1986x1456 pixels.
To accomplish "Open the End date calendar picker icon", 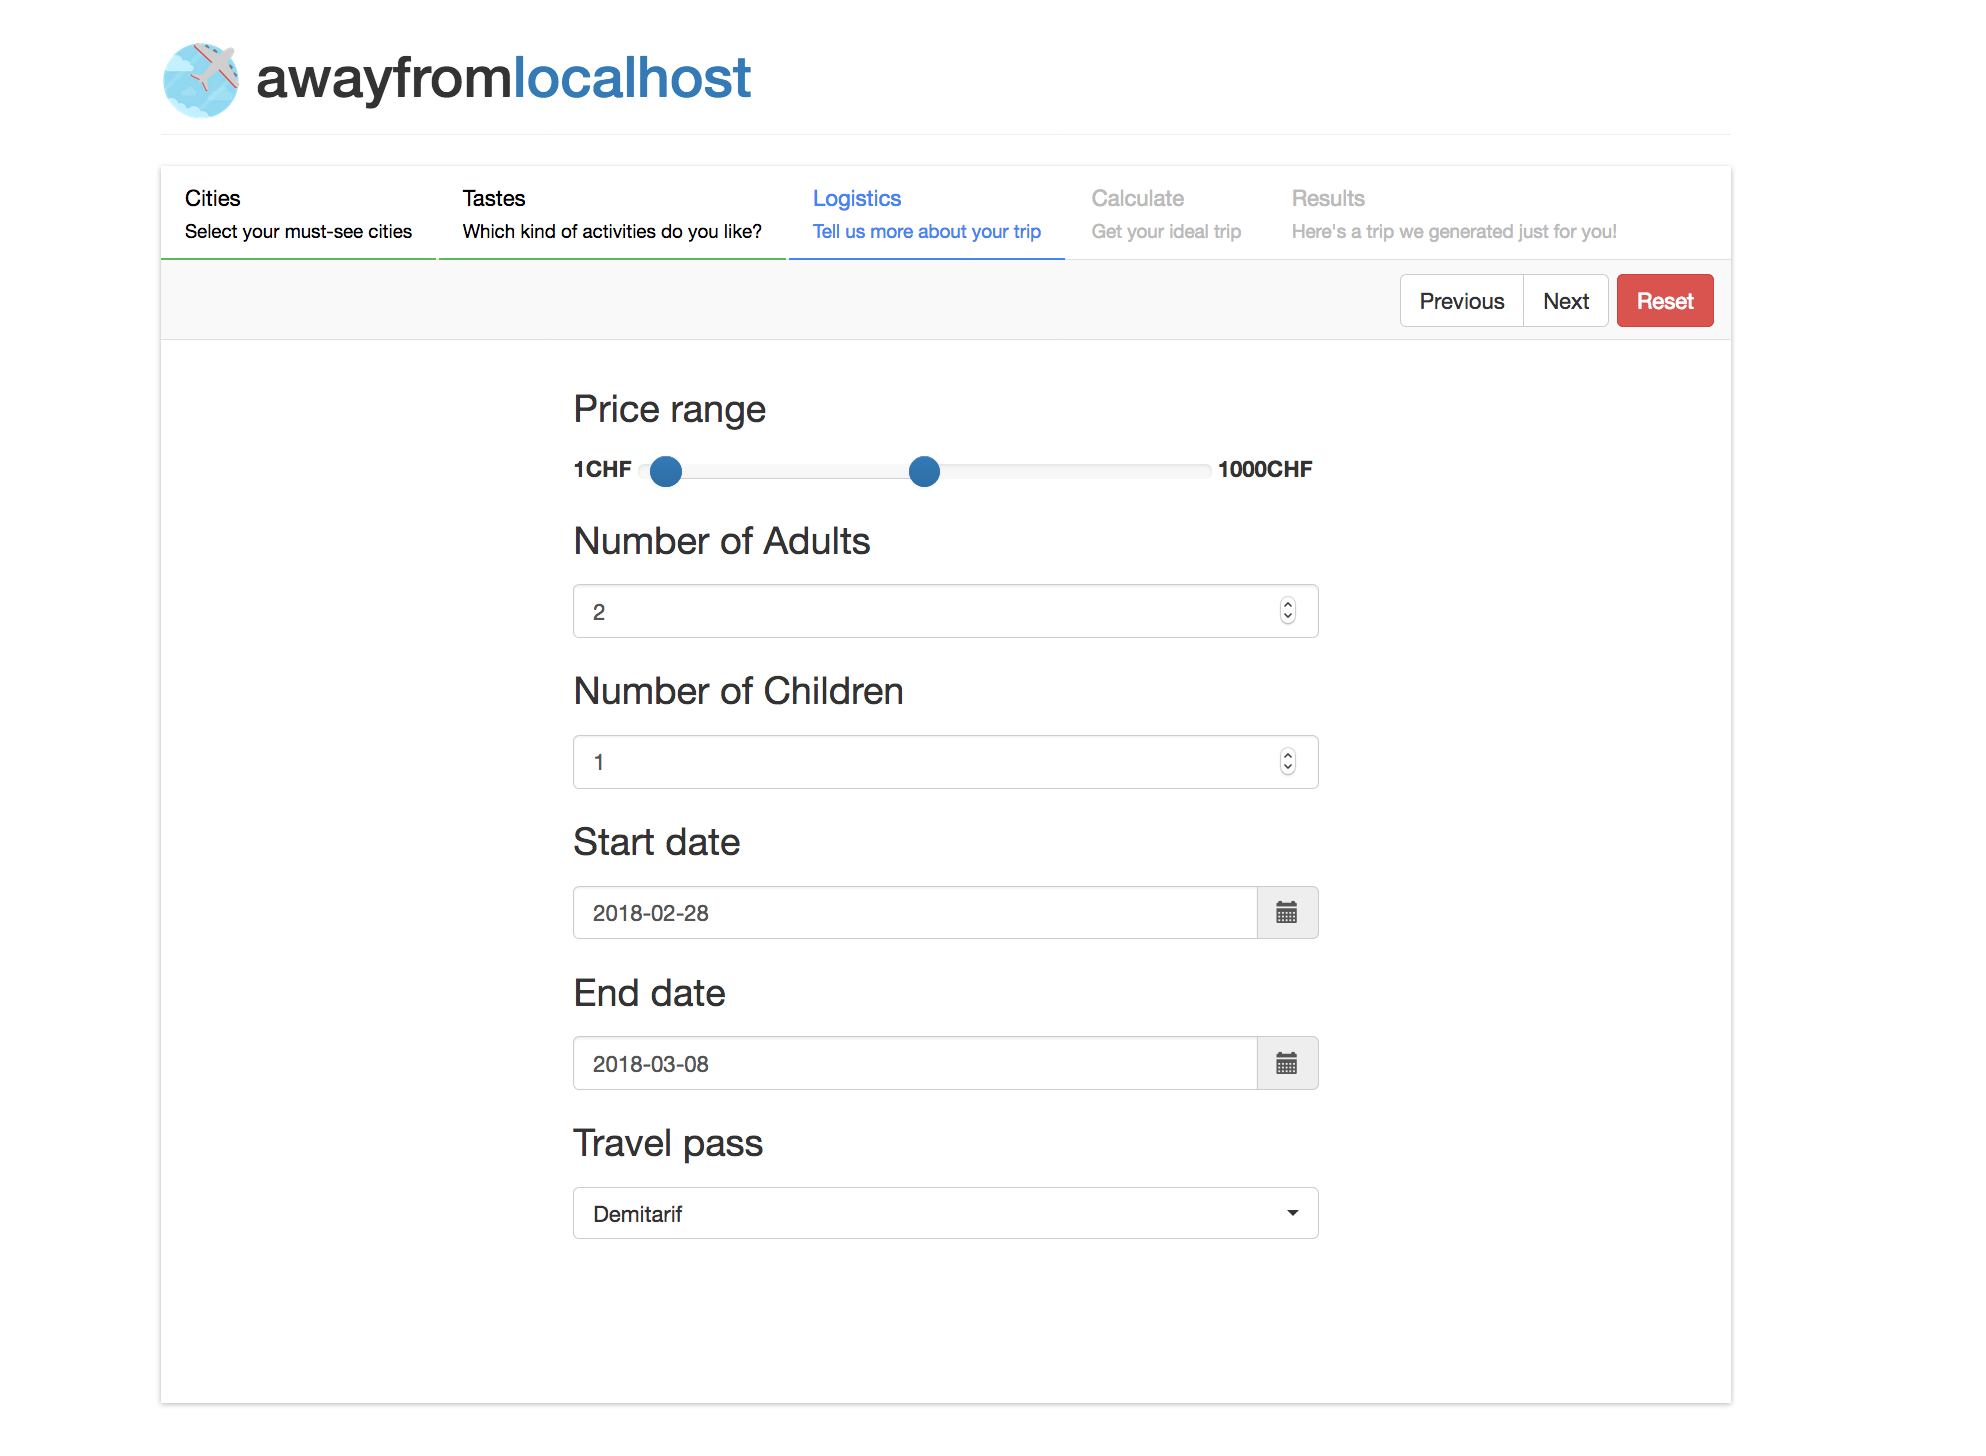I will click(1287, 1063).
